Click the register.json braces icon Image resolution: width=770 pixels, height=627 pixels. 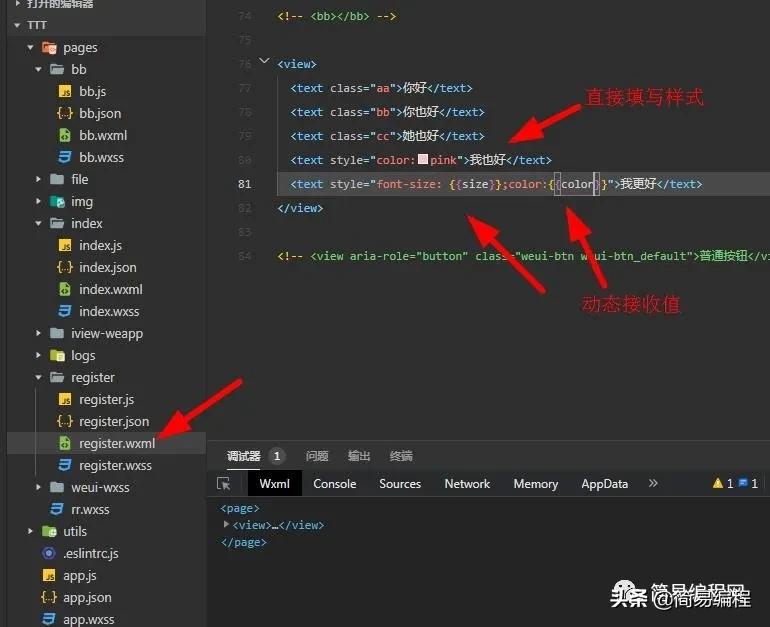click(x=65, y=421)
